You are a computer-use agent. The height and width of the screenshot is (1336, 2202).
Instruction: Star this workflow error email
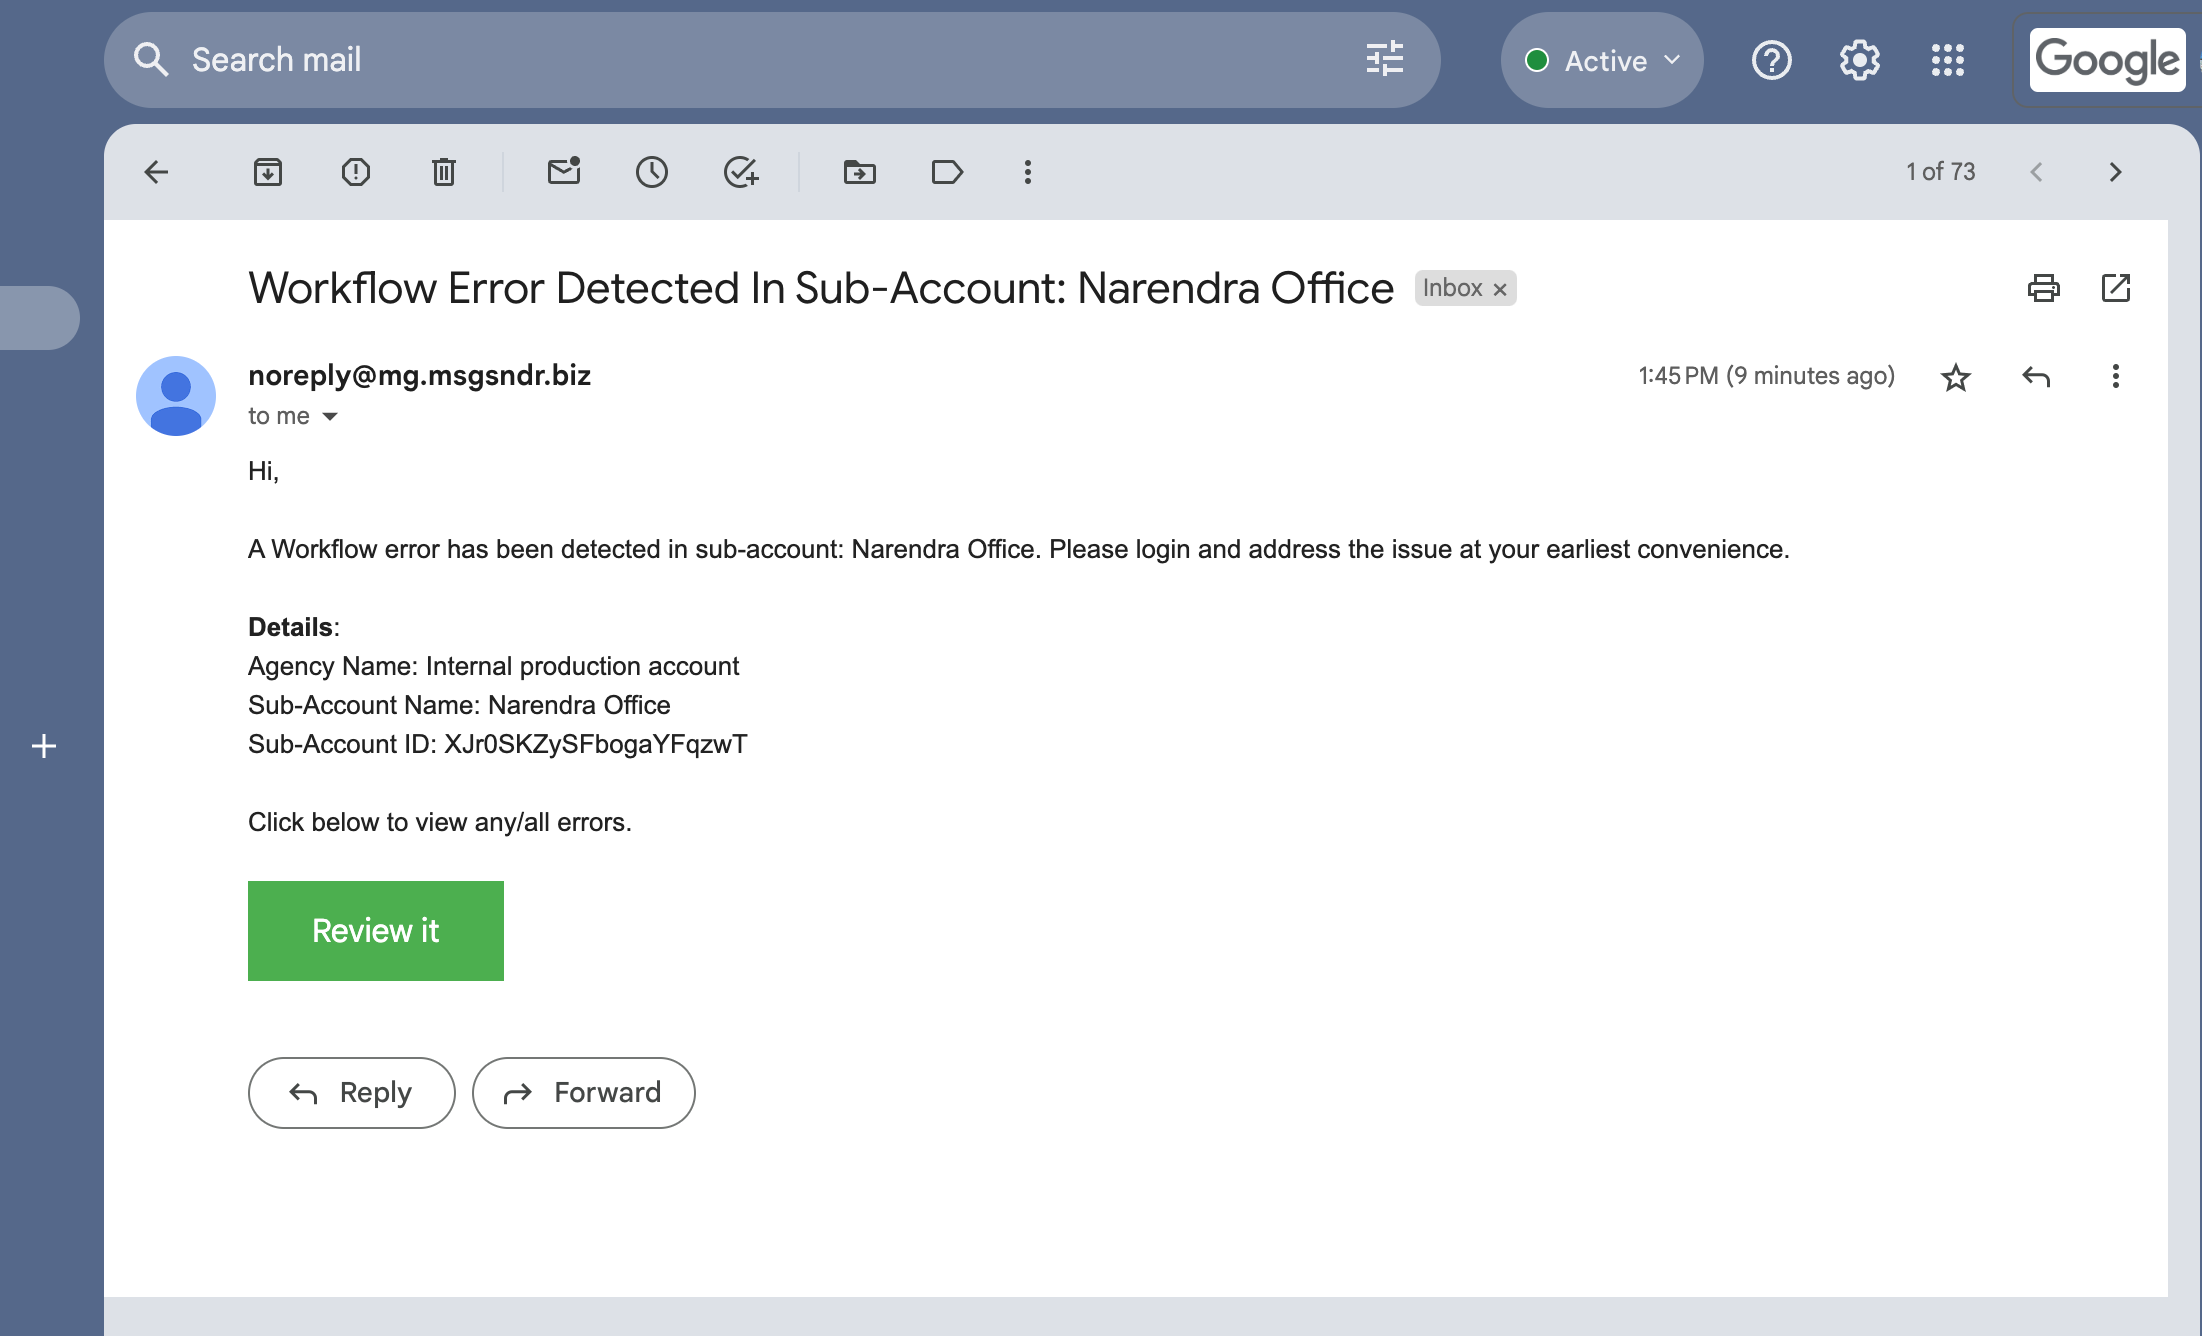[x=1955, y=378]
